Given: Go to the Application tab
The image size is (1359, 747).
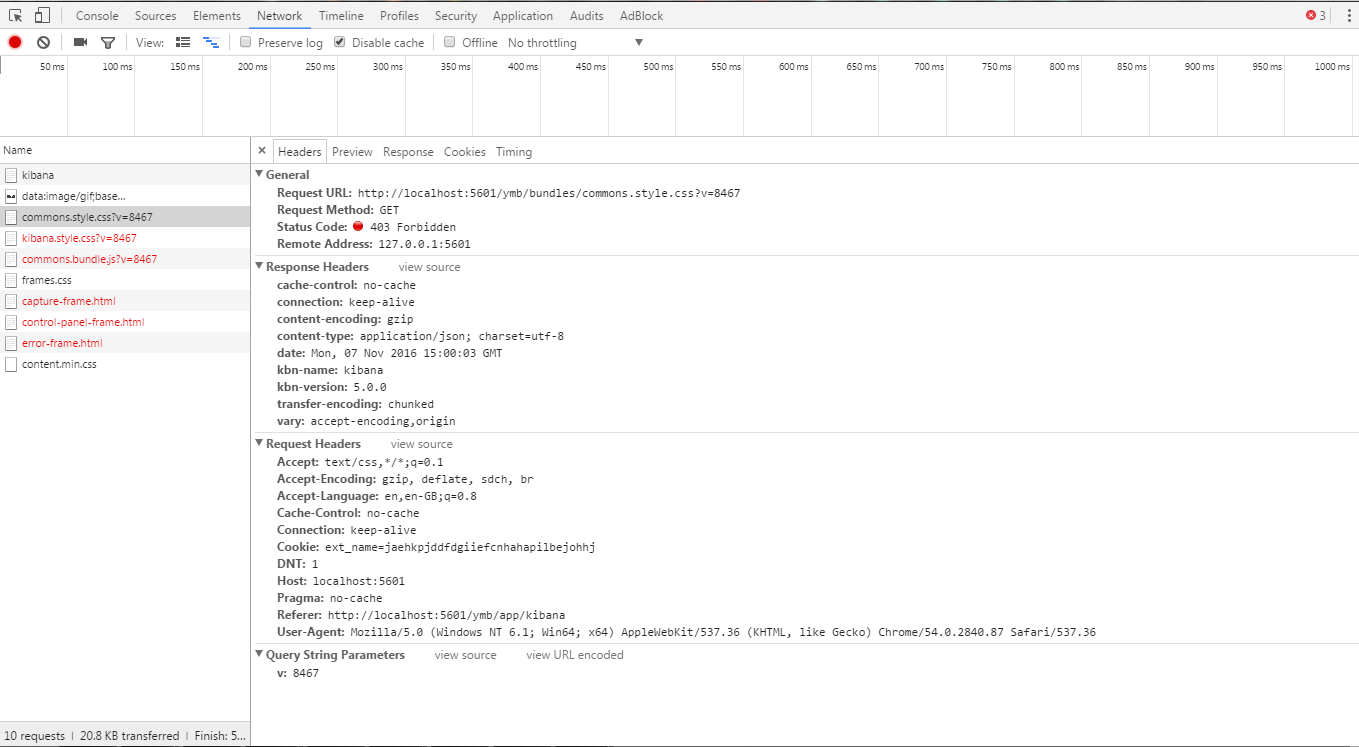Looking at the screenshot, I should 523,16.
